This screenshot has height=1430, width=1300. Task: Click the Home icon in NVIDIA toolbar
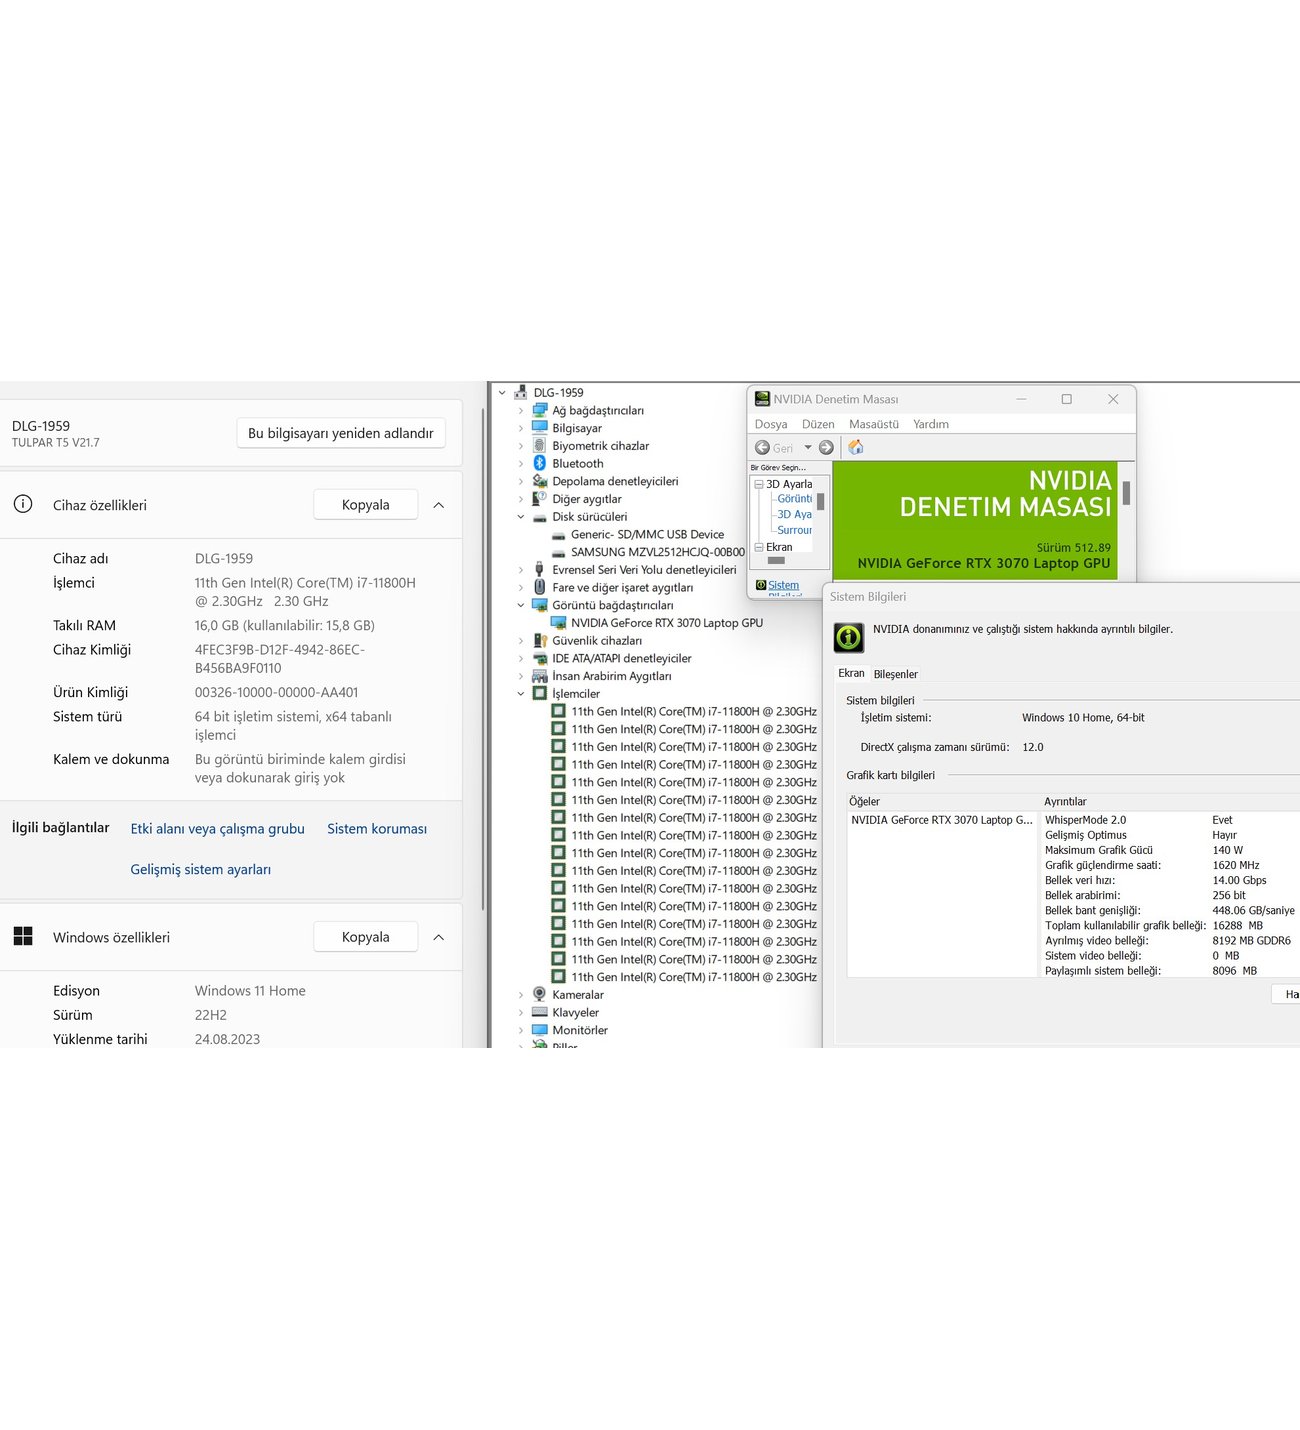click(x=856, y=448)
